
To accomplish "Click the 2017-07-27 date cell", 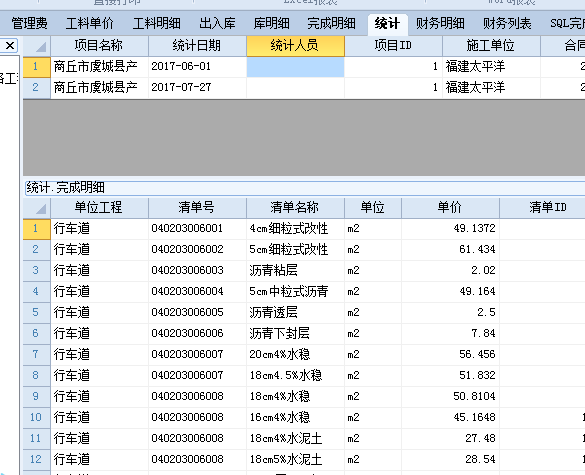I will click(197, 88).
